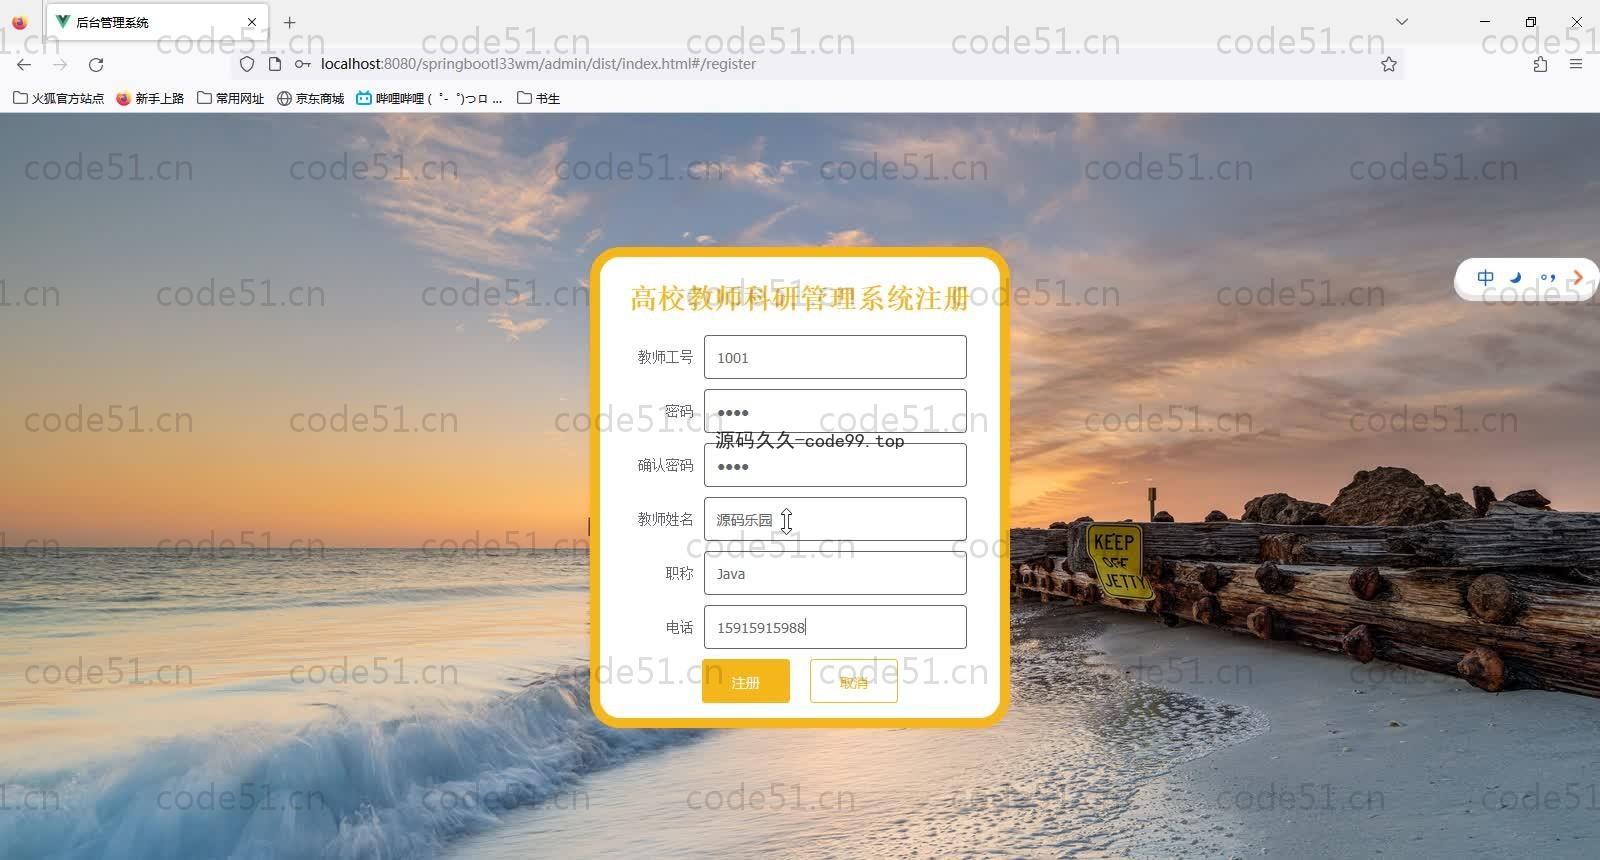
Task: Click the key password icon in address bar
Action: pyautogui.click(x=302, y=64)
